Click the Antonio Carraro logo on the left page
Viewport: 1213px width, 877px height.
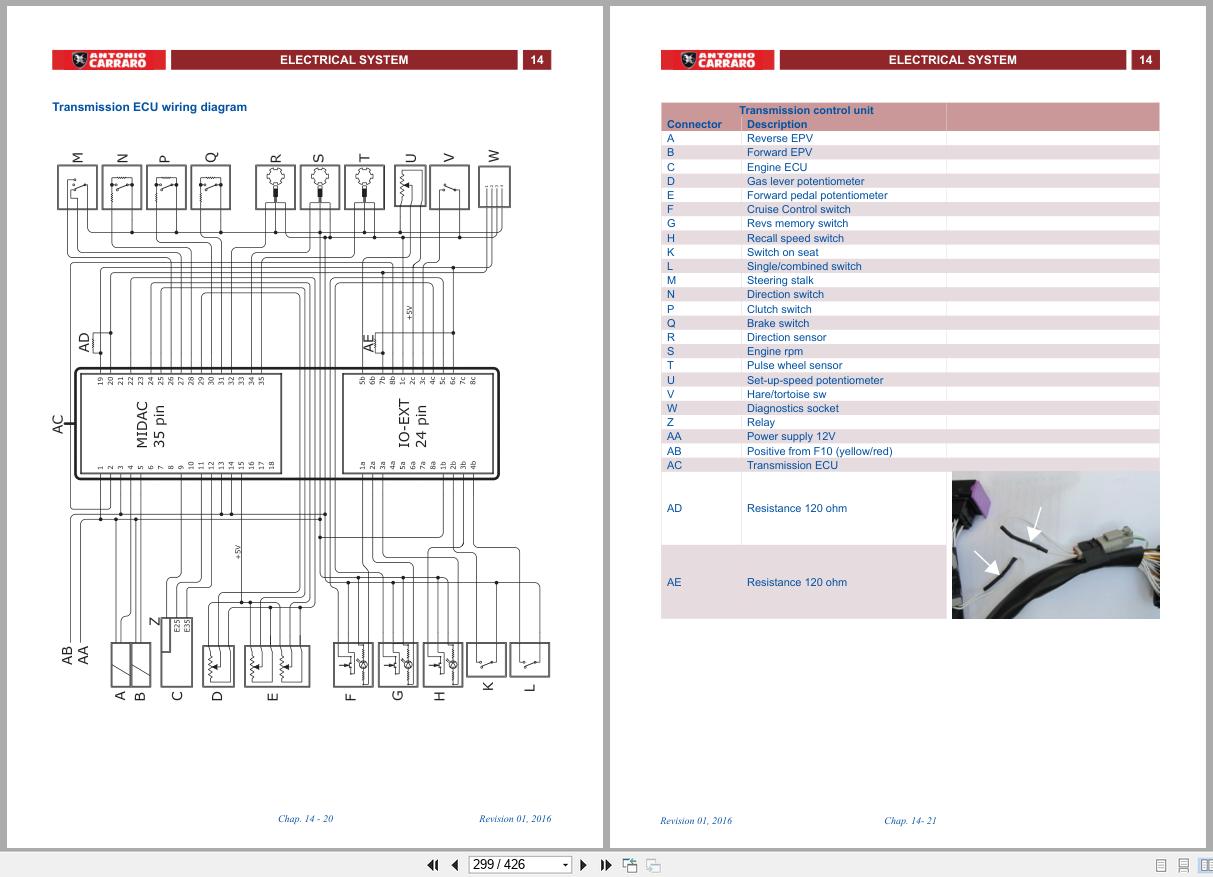(109, 60)
